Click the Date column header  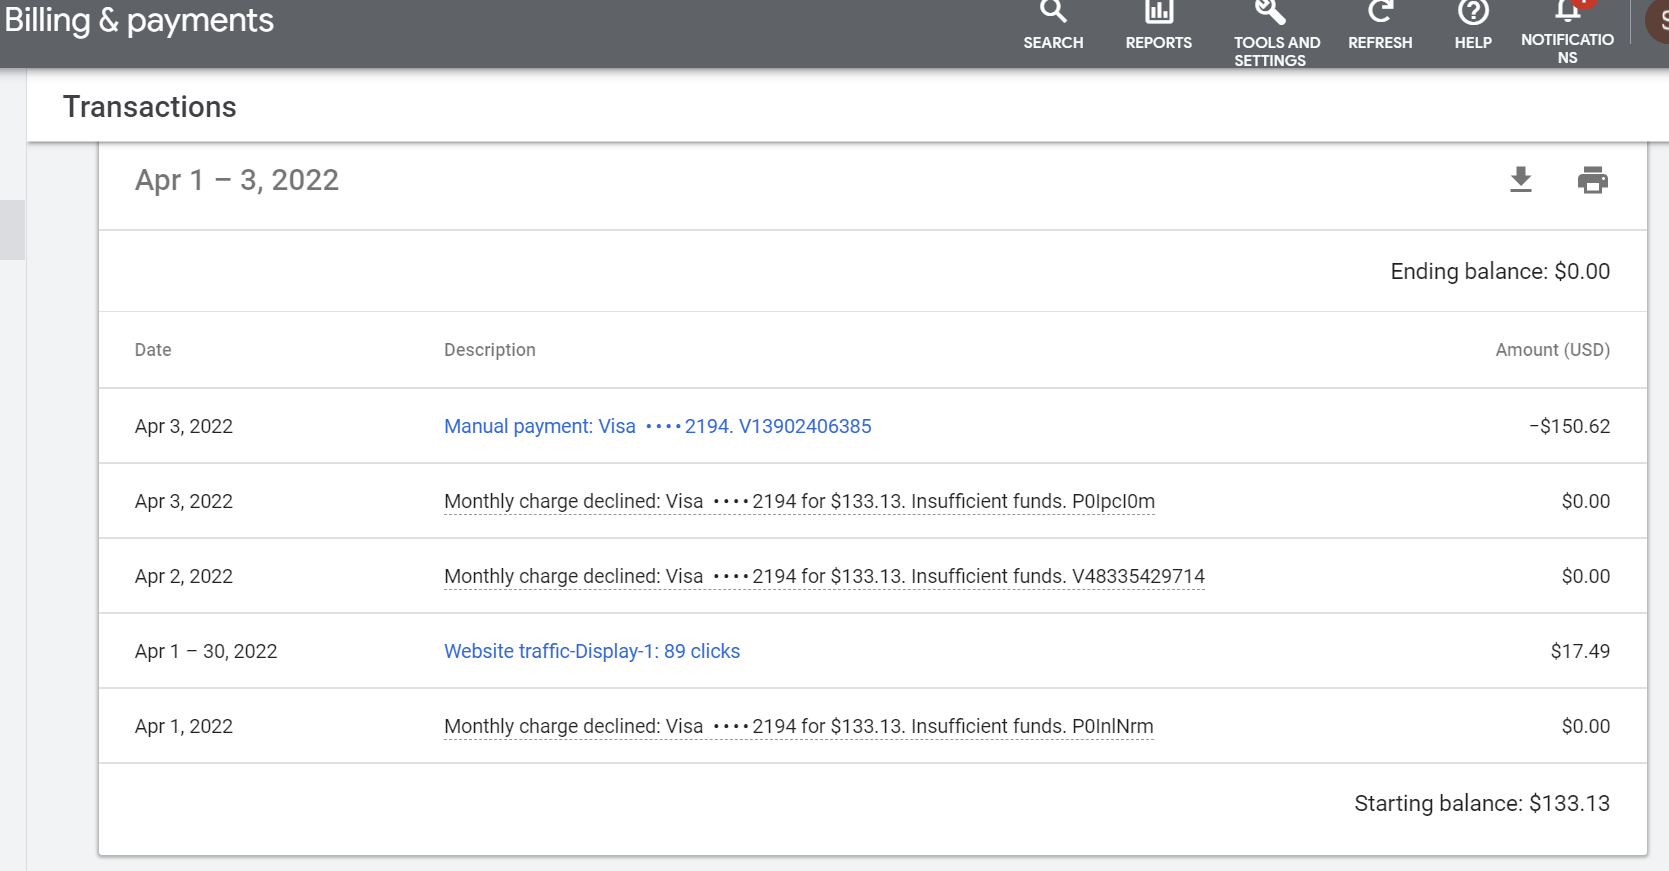(x=153, y=350)
